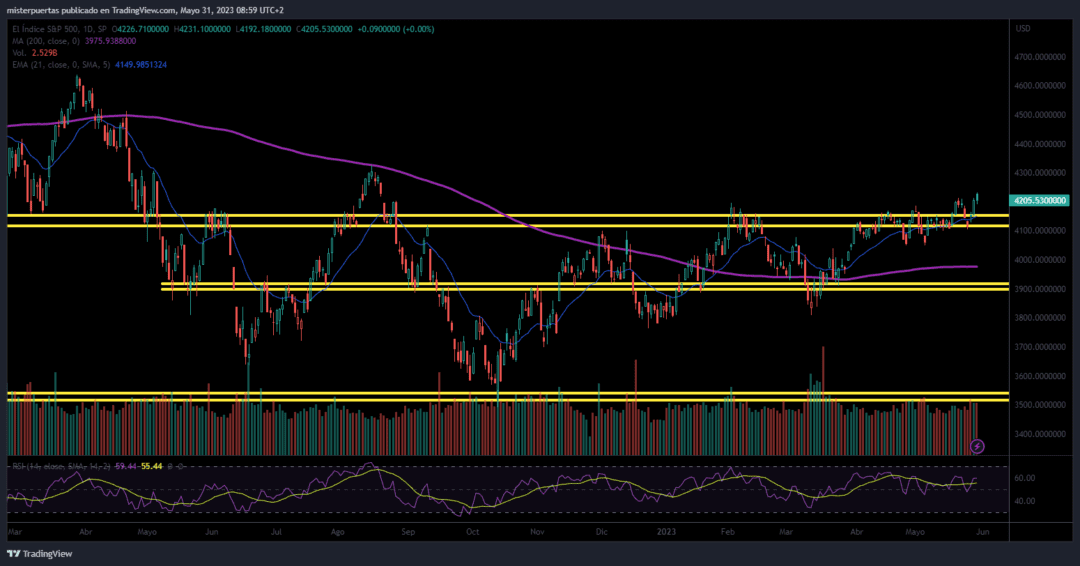The height and width of the screenshot is (566, 1080).
Task: Click the 3400.0000000 price scale label
Action: 1040,434
